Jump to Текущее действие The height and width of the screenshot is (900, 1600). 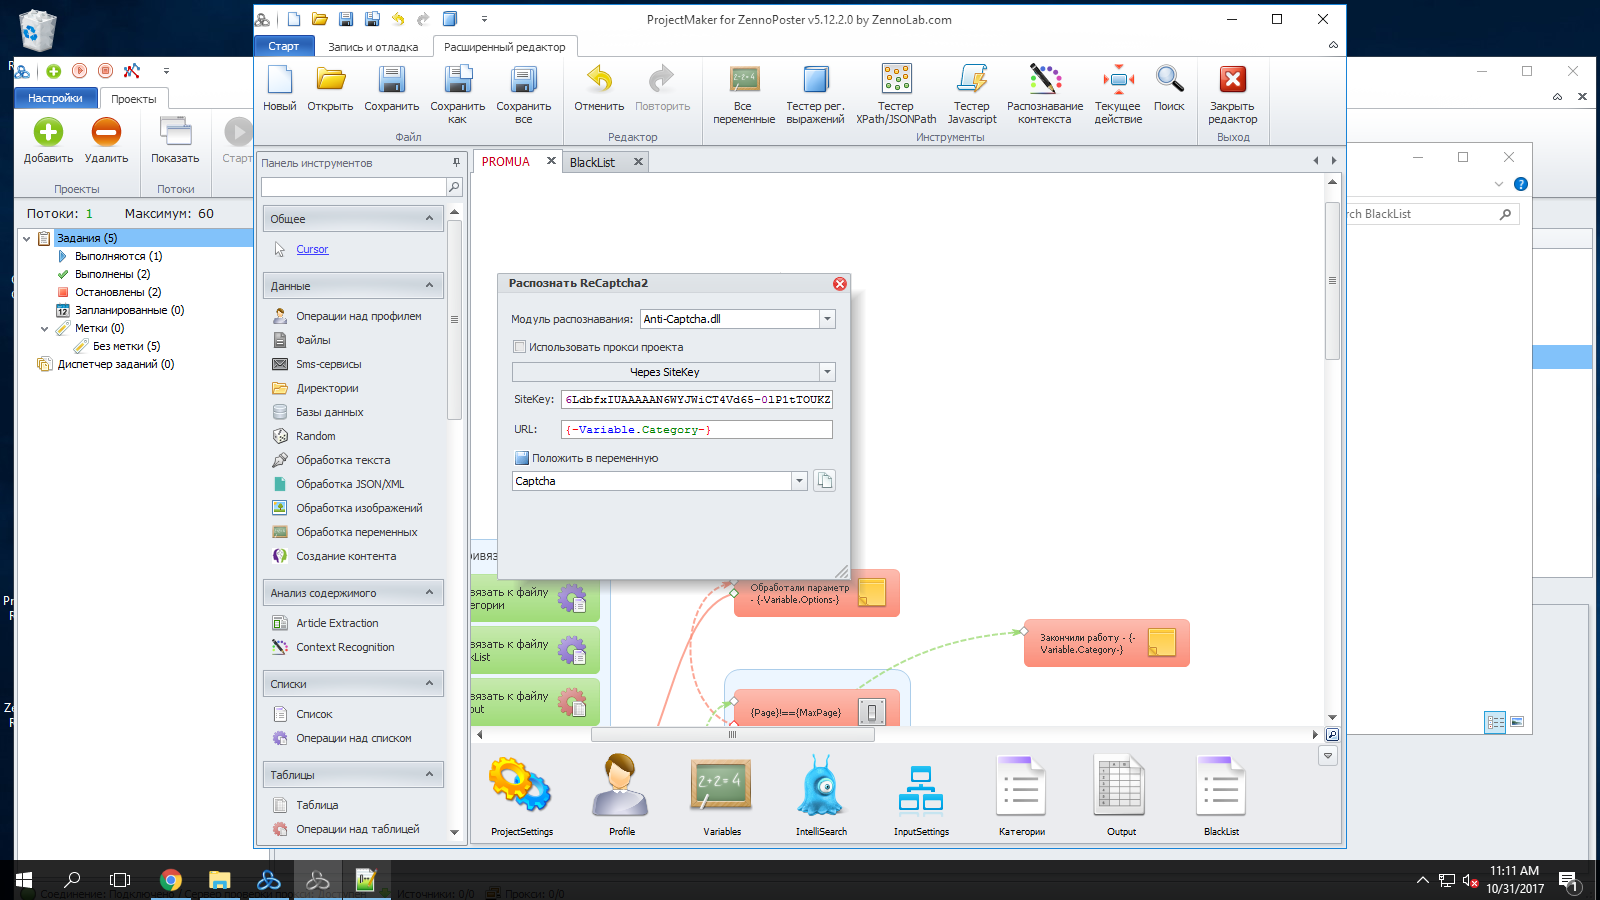coord(1118,94)
